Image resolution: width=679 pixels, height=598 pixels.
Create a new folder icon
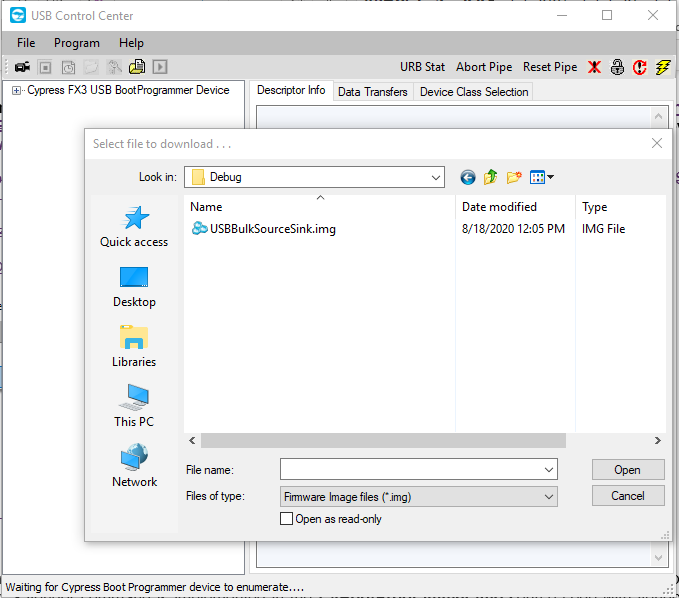[x=514, y=177]
